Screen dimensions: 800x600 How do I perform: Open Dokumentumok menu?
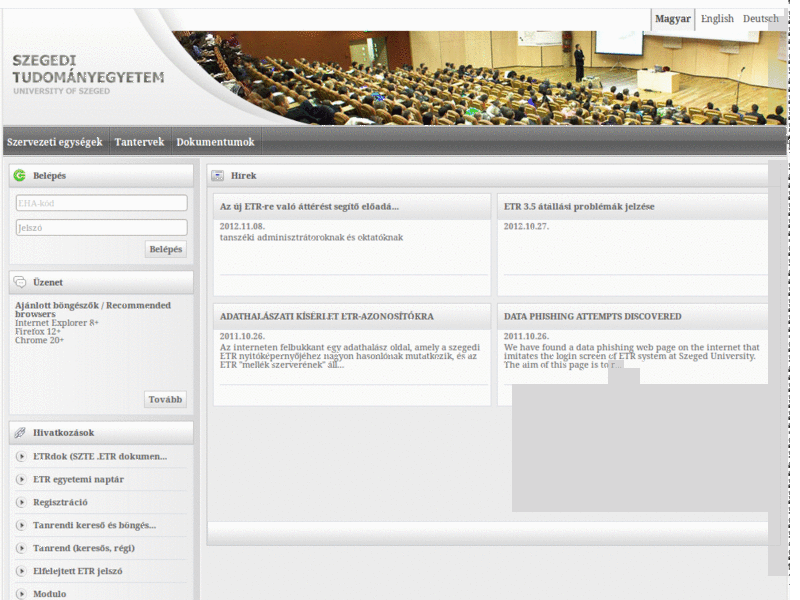pos(215,142)
